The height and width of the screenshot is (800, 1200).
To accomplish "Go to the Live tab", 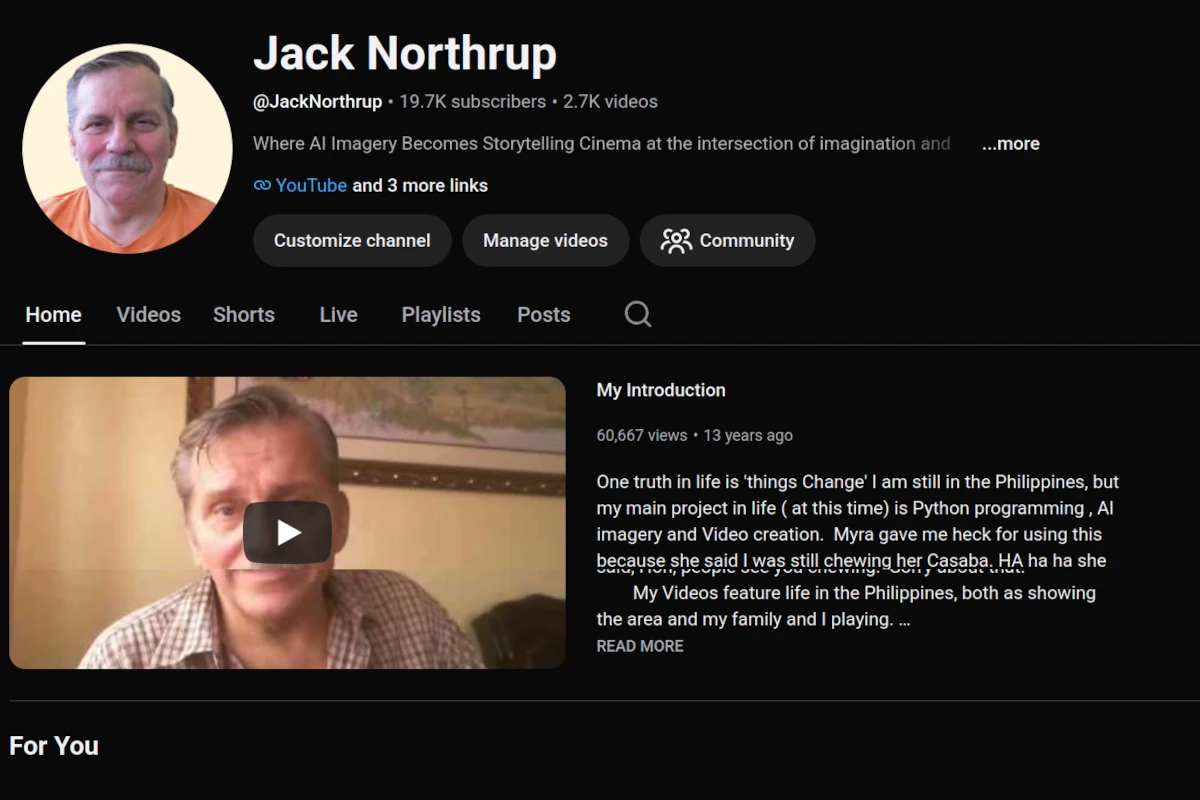I will coord(338,315).
